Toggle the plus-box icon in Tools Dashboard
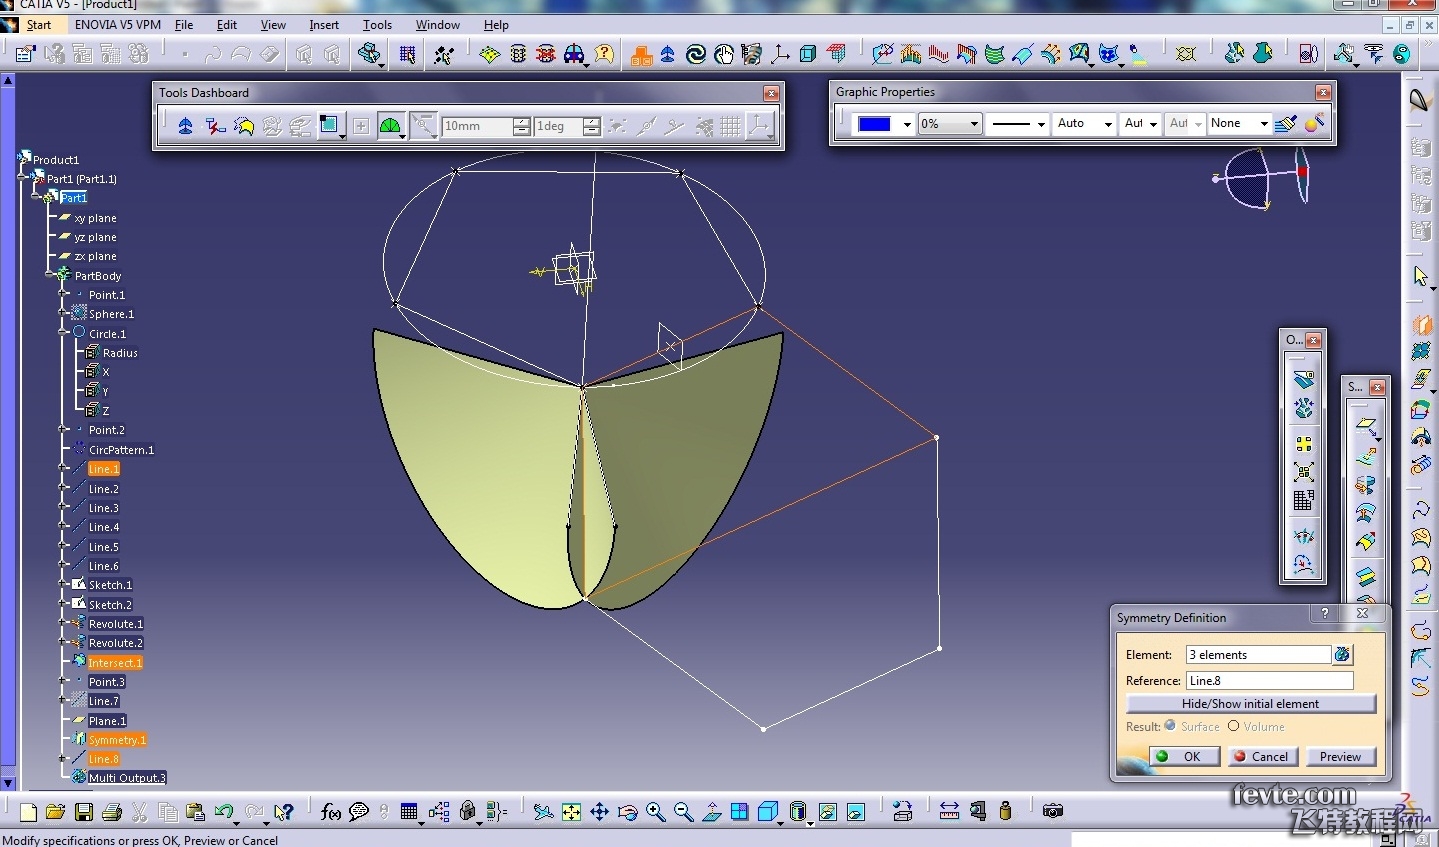Screen dimensions: 1439x847 (361, 126)
